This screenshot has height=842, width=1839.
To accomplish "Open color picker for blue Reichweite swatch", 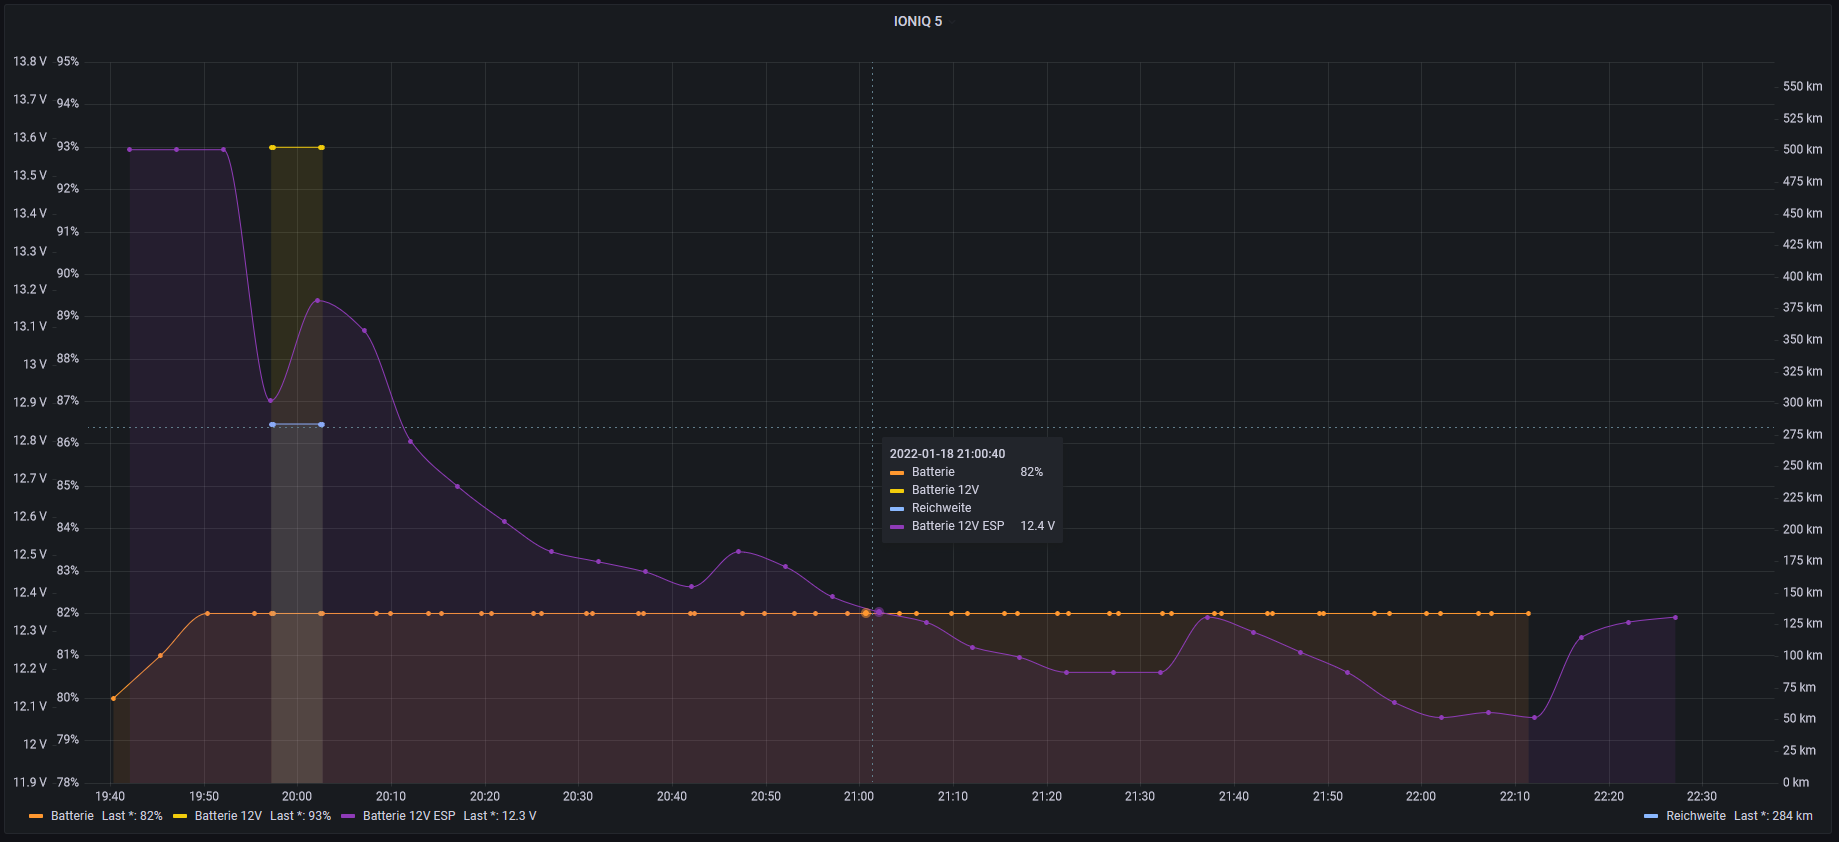I will [x=1651, y=816].
